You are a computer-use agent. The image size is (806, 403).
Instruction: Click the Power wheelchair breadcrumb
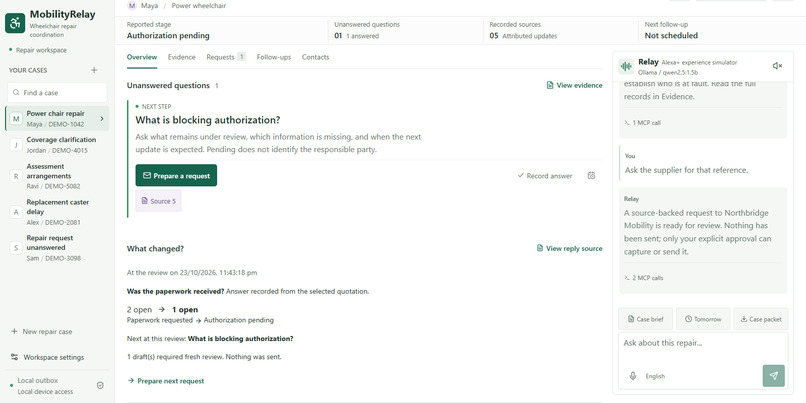click(x=198, y=6)
